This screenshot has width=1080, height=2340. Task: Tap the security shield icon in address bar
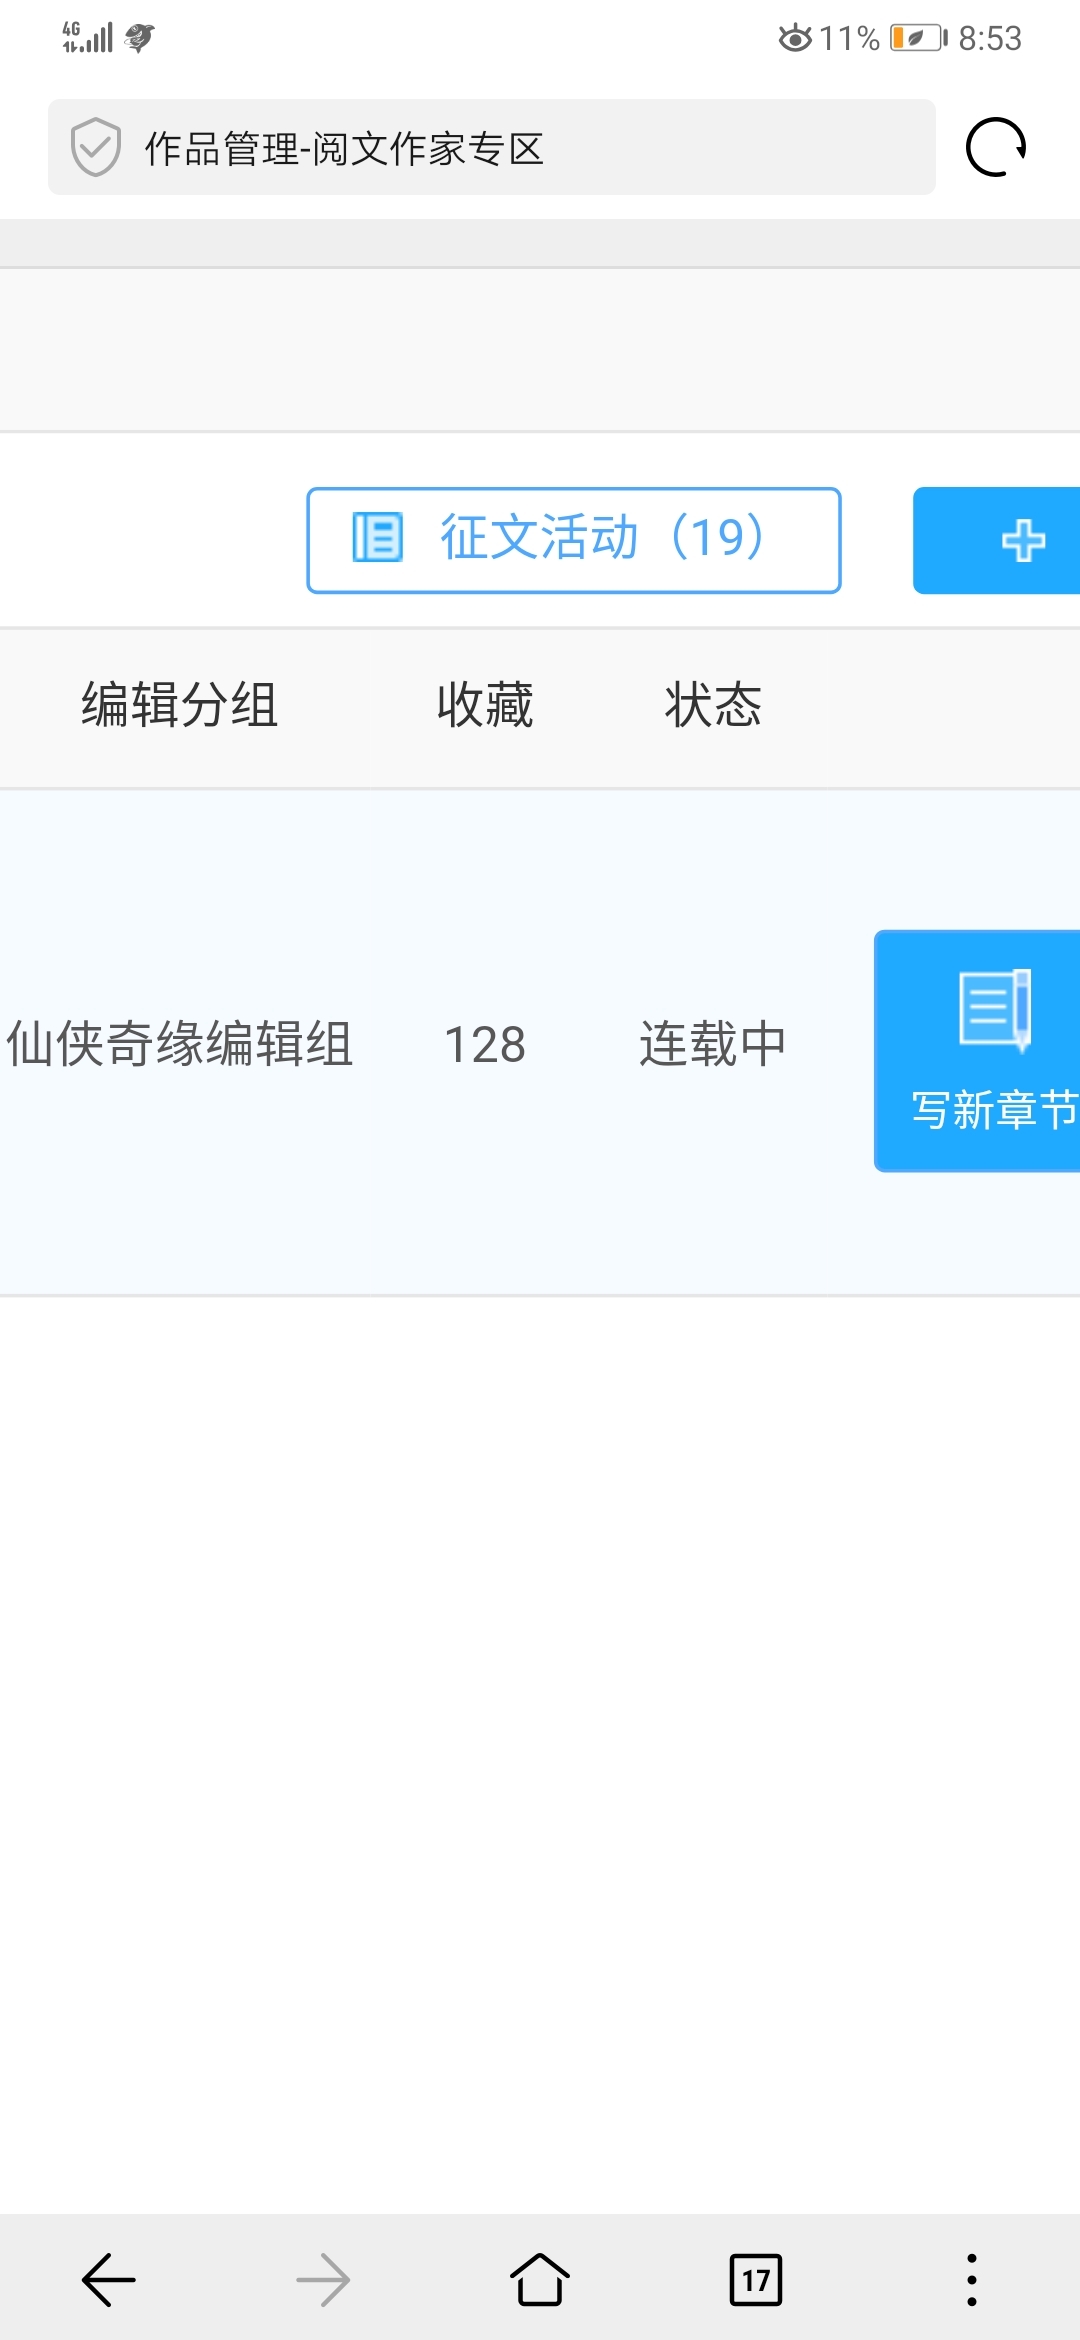[96, 147]
